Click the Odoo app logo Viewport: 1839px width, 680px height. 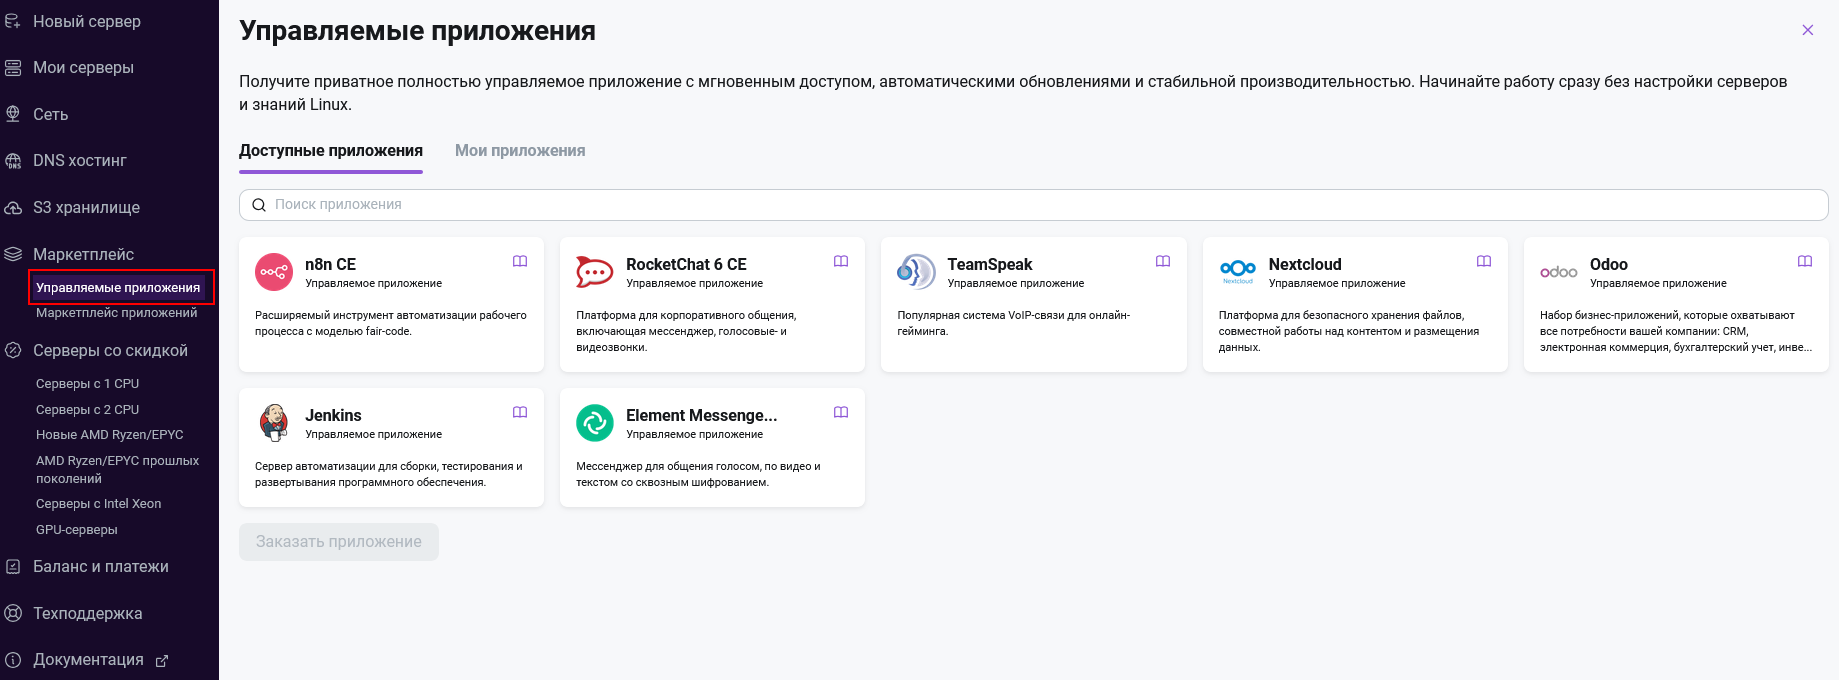1559,272
